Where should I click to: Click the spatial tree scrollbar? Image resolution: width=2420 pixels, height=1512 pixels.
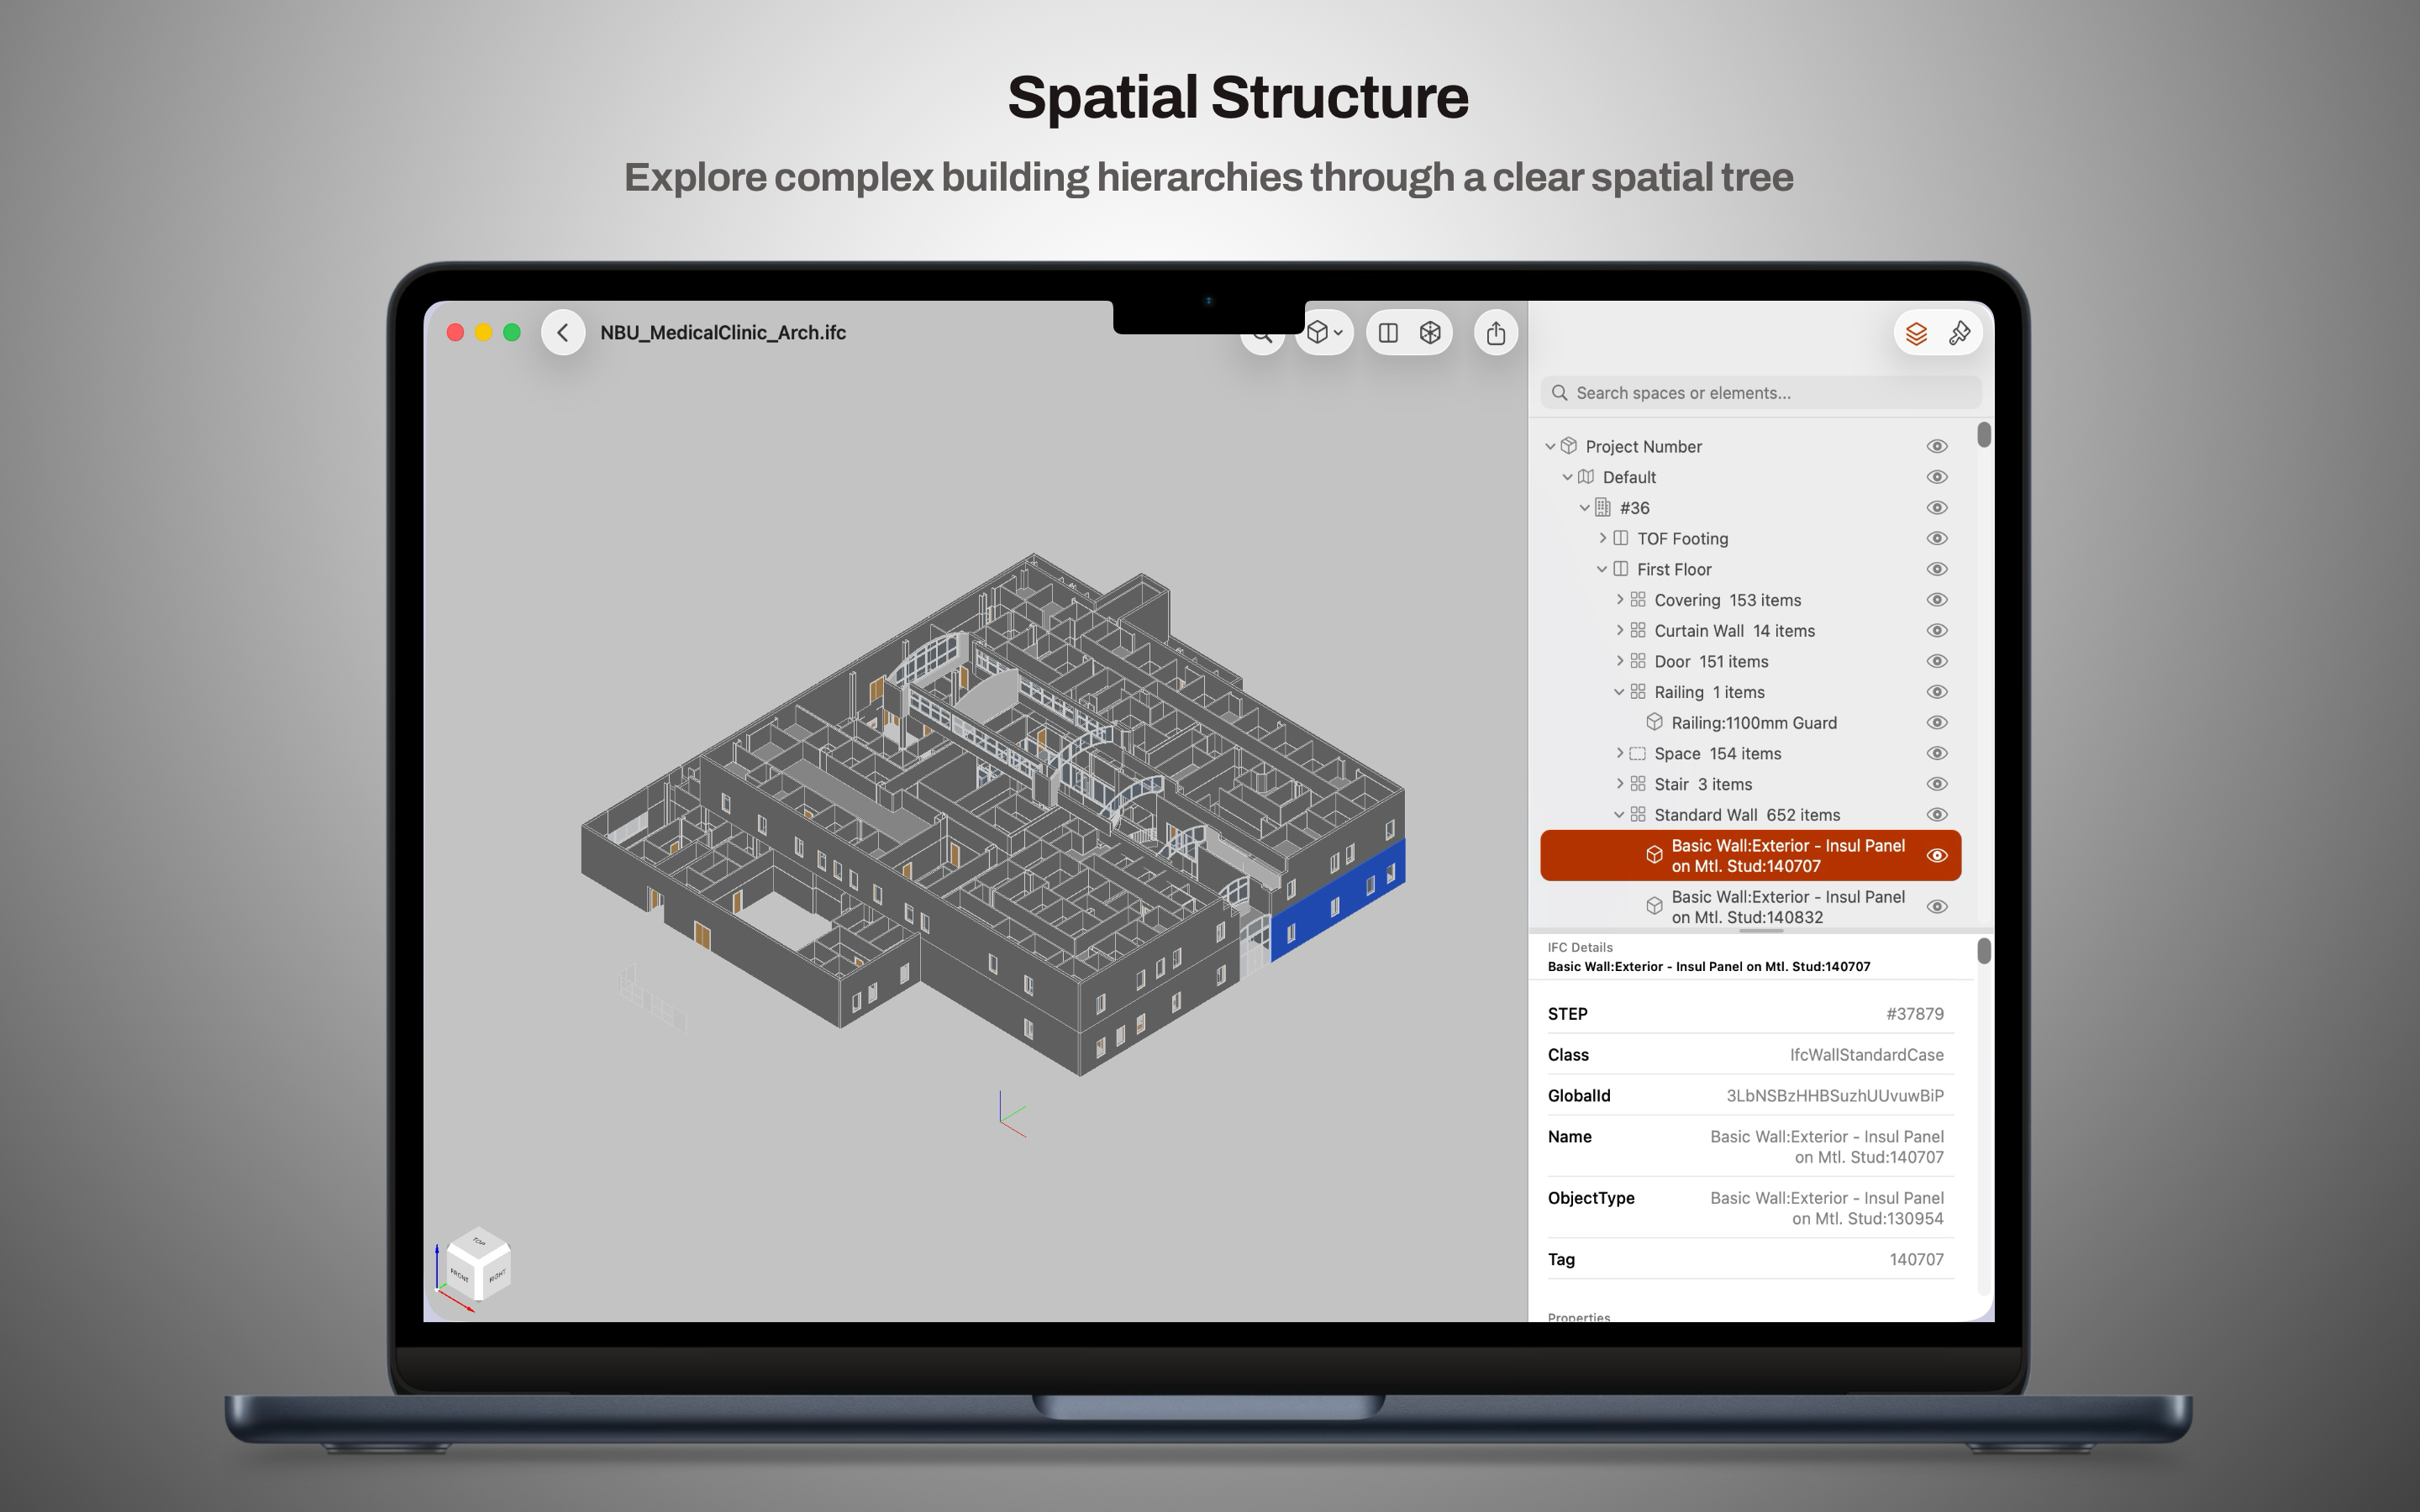pyautogui.click(x=1984, y=434)
